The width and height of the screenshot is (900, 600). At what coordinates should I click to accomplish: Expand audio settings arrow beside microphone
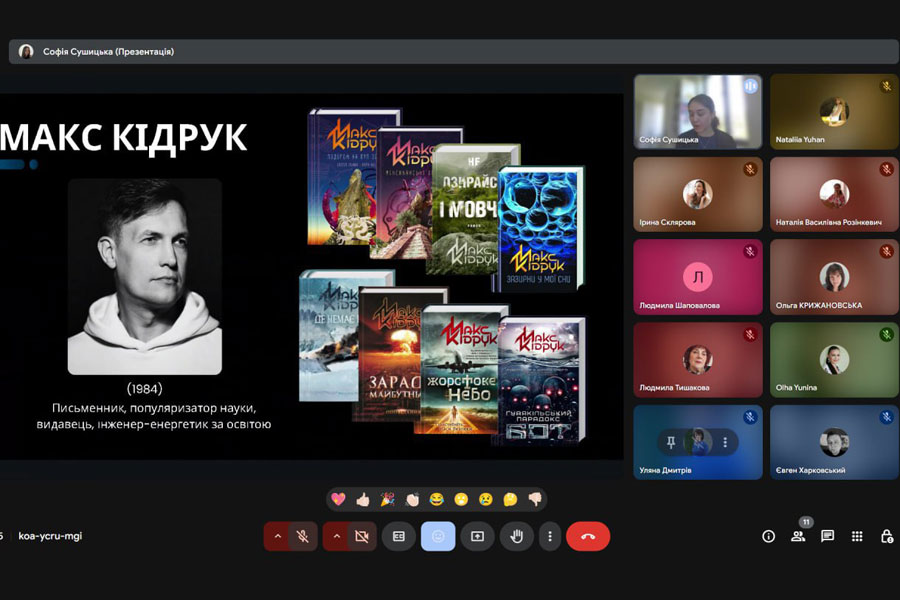[277, 536]
